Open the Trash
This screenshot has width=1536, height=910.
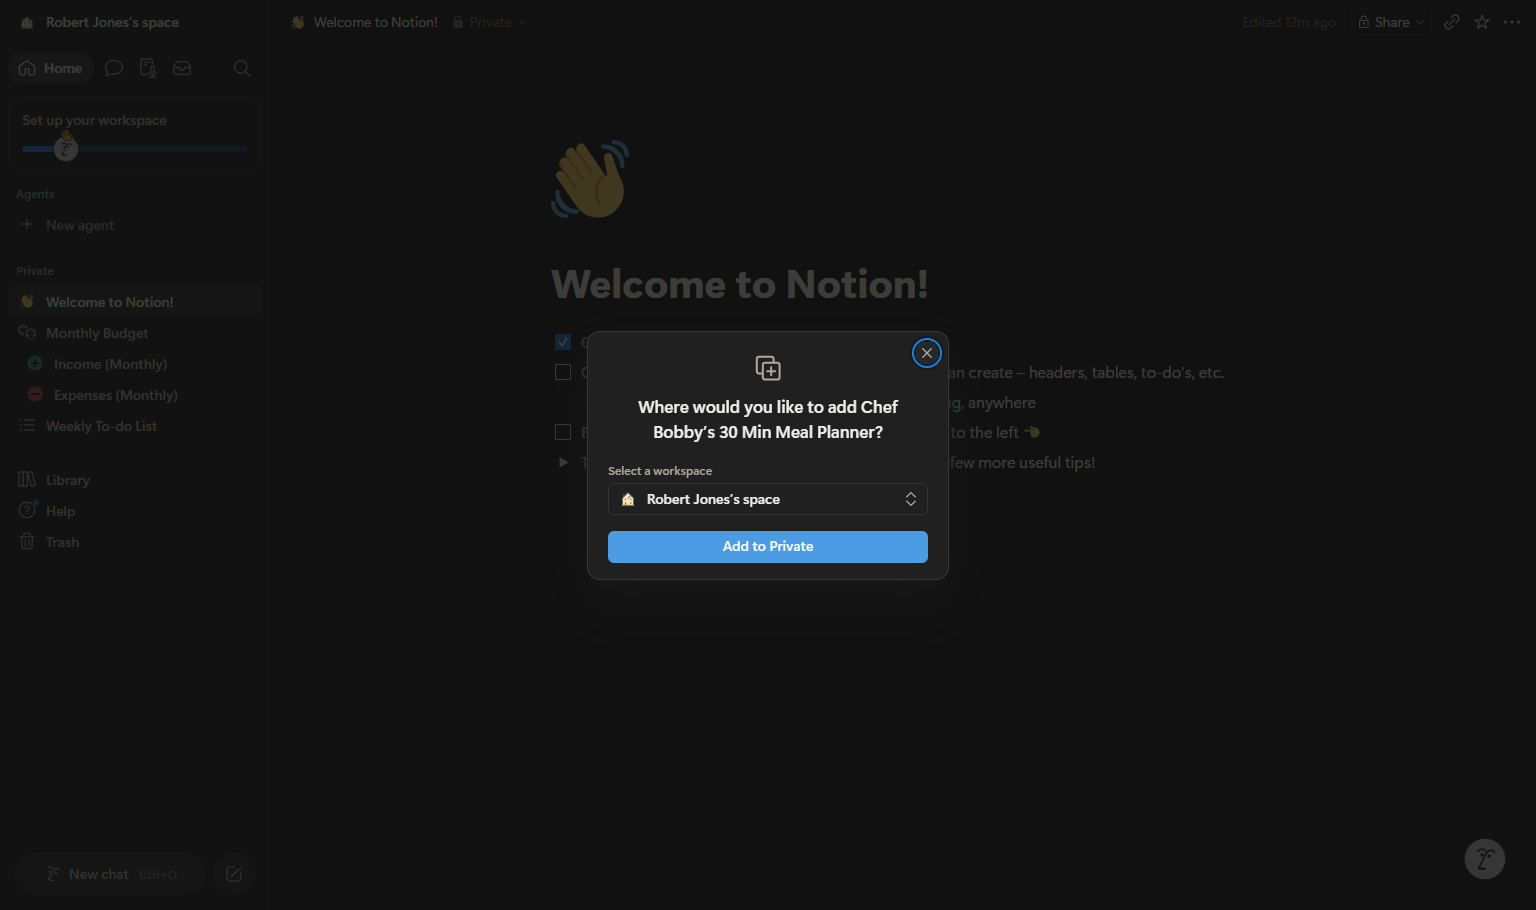(x=134, y=542)
